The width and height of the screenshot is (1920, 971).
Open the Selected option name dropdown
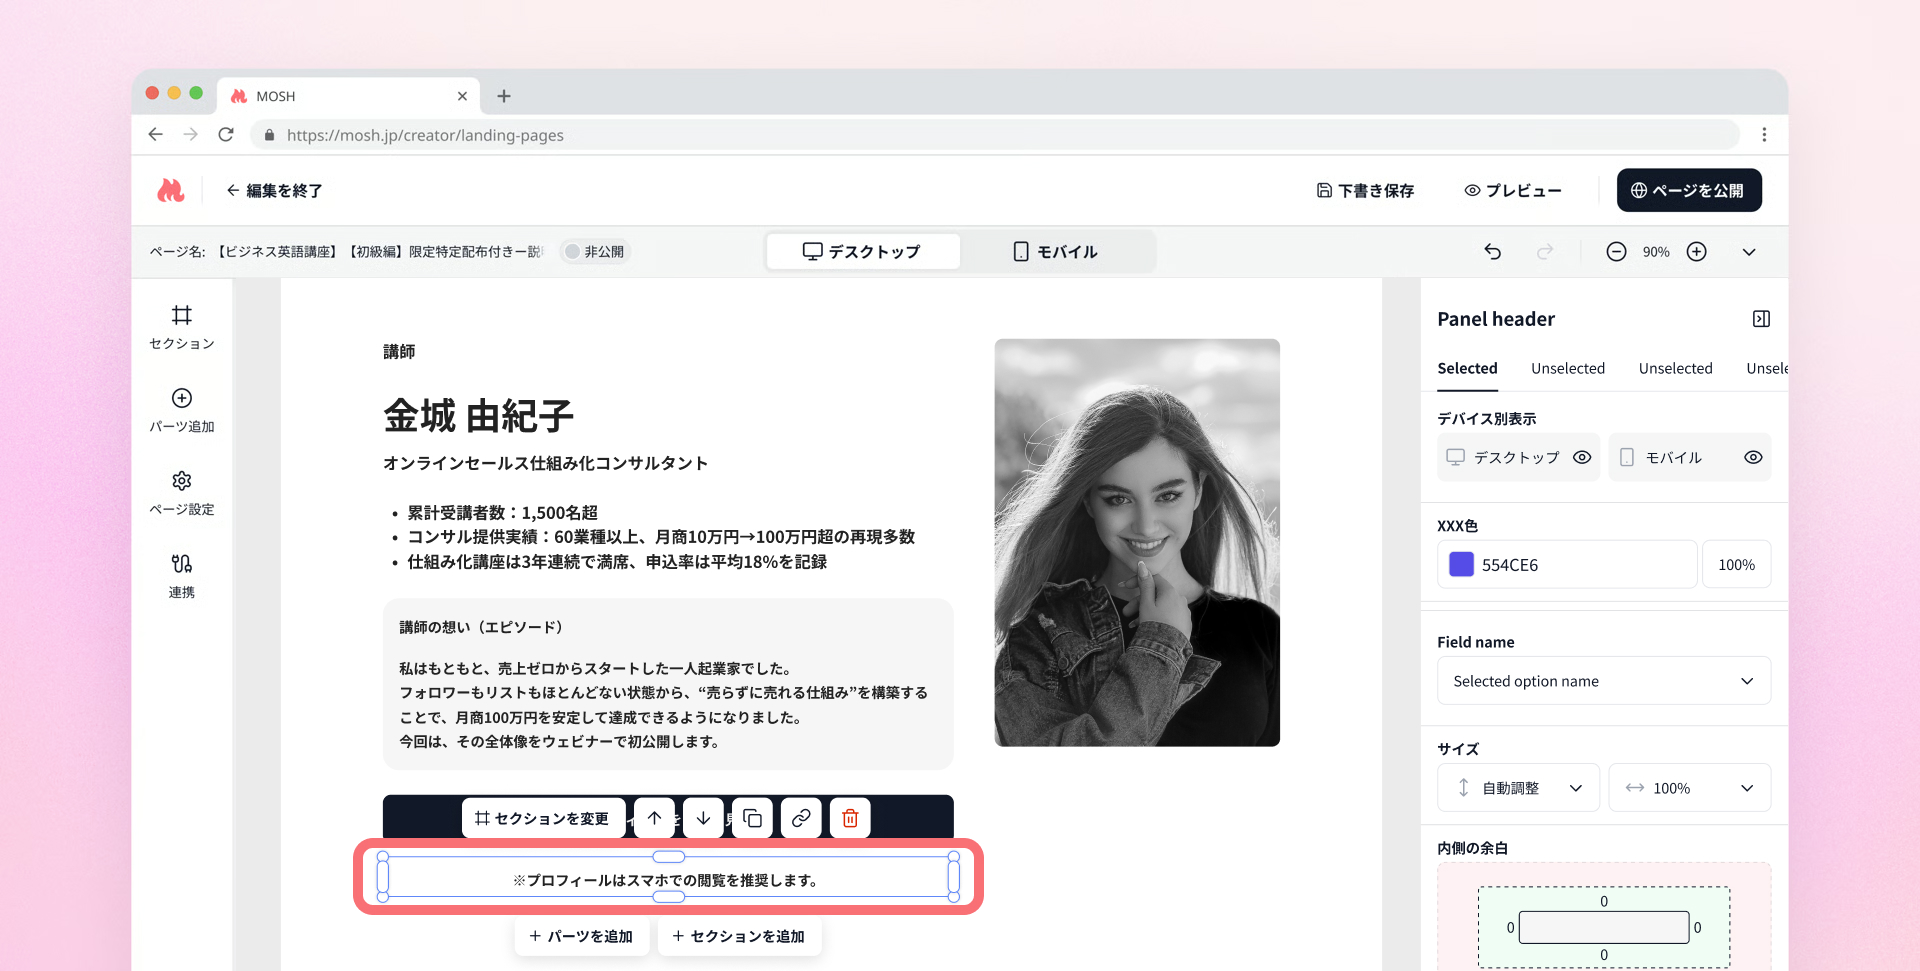pos(1603,681)
